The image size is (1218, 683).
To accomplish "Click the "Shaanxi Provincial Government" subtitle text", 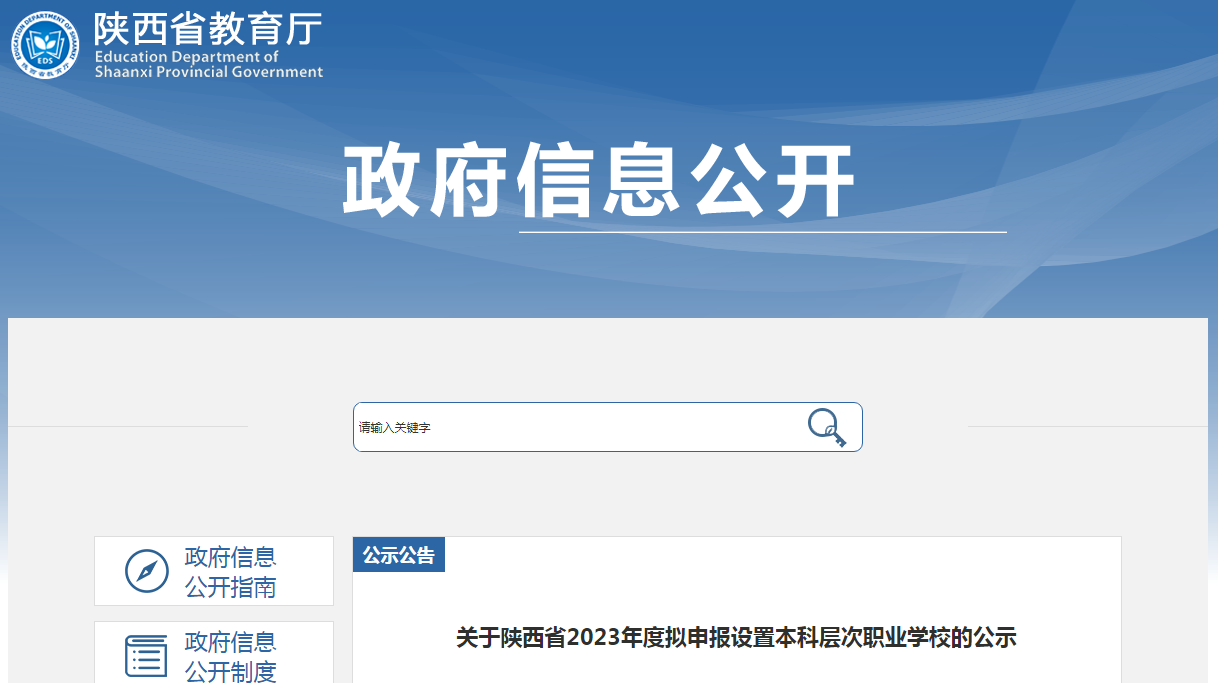I will click(208, 72).
